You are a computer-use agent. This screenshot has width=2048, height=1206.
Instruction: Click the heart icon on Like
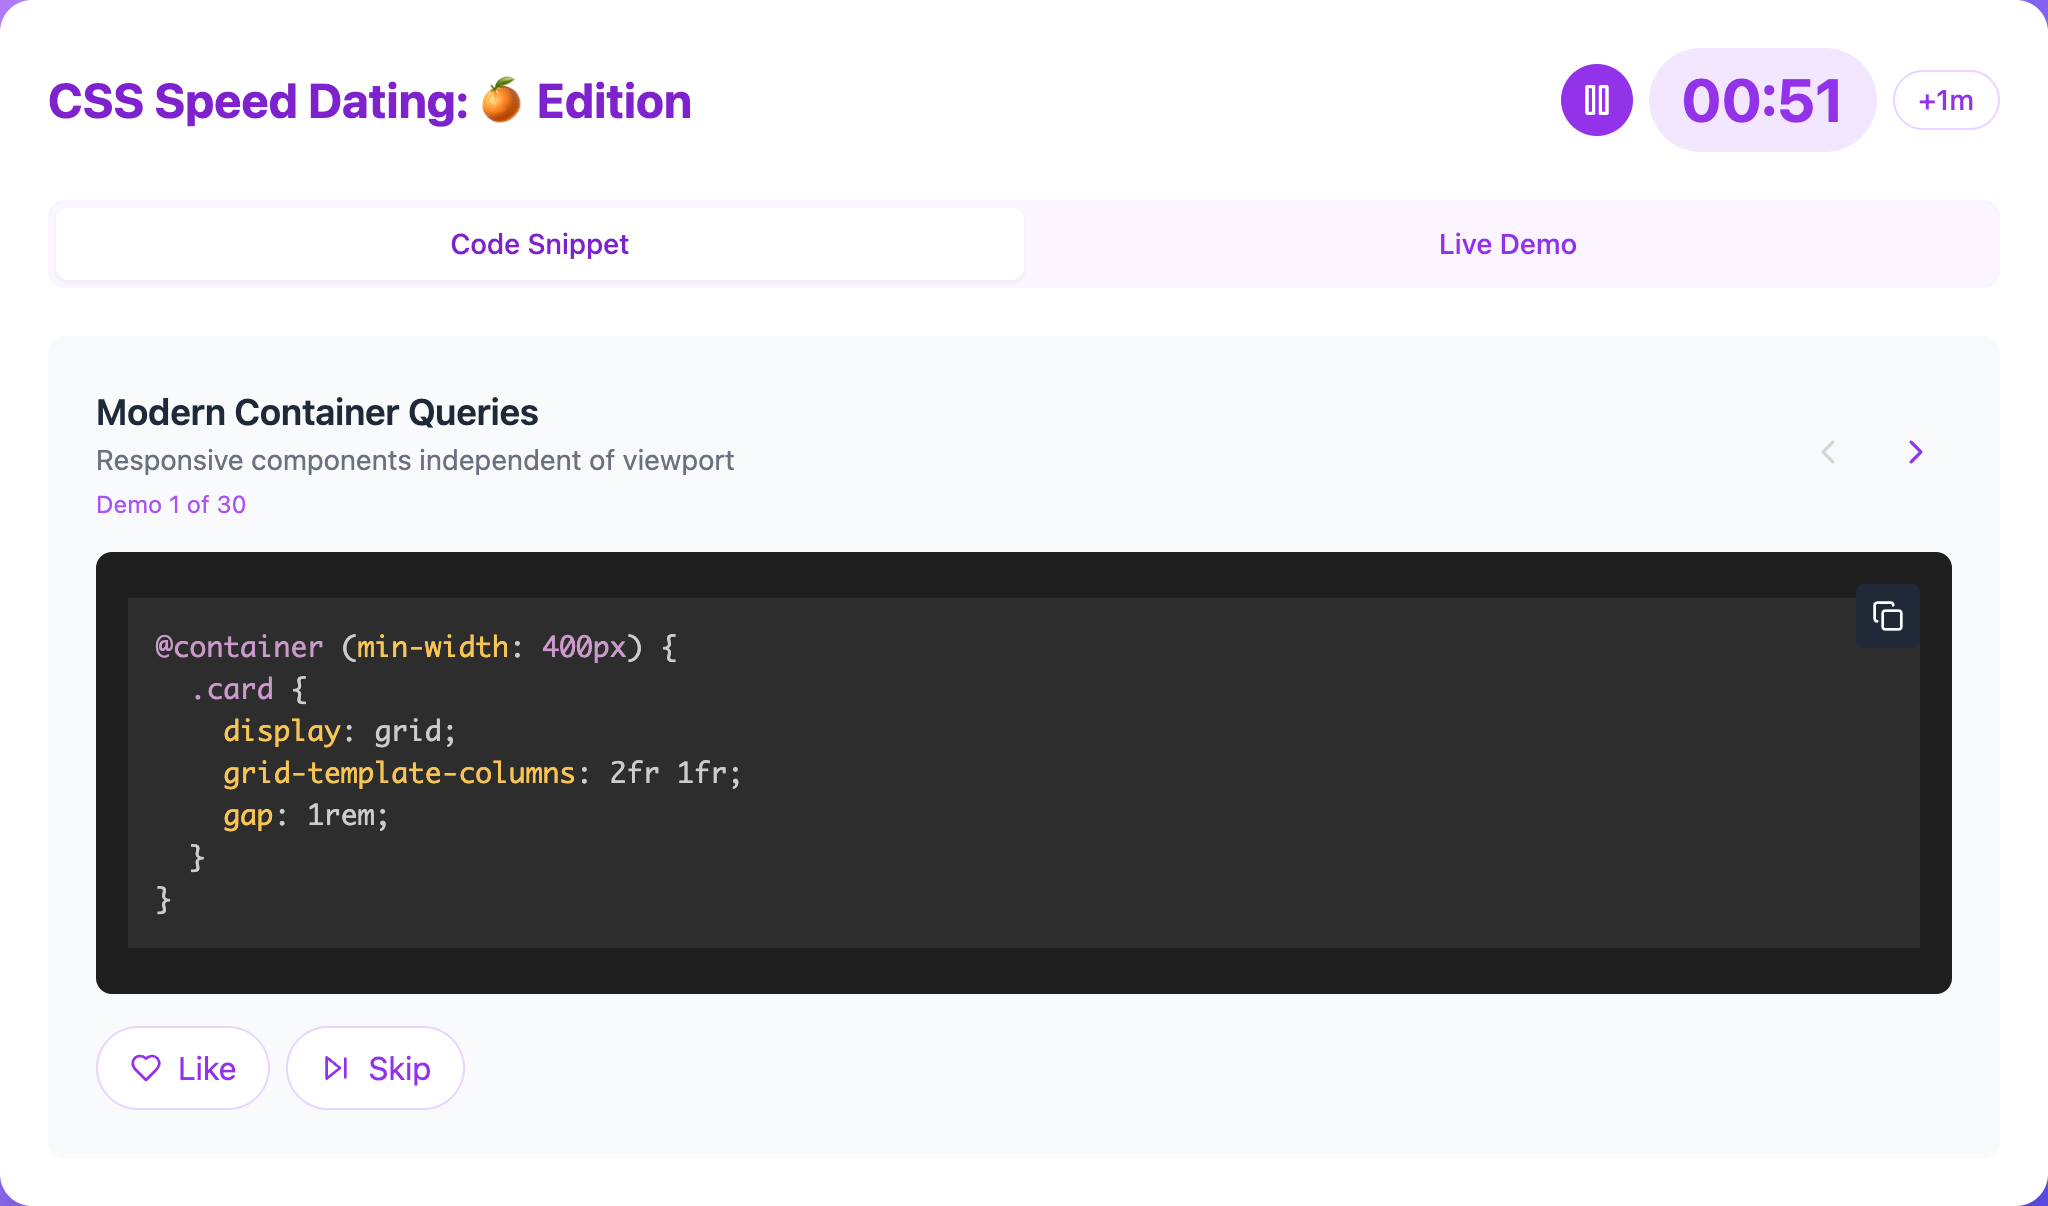(x=146, y=1068)
